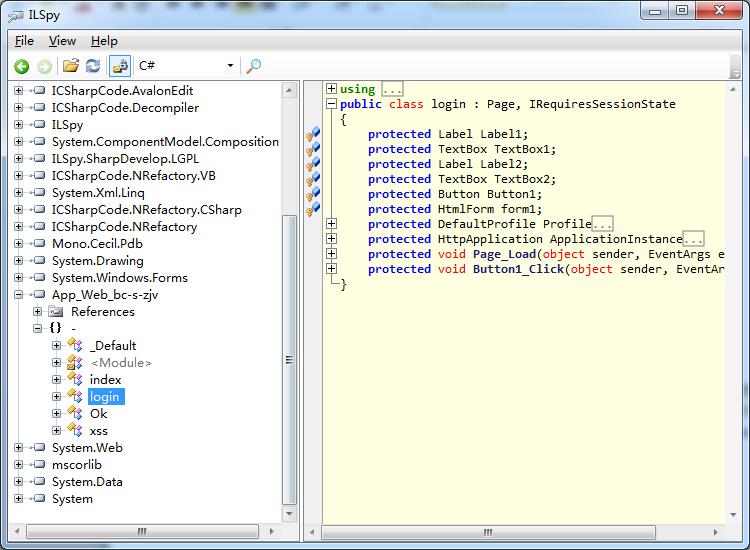The image size is (750, 550).
Task: Expand the References node
Action: (38, 312)
